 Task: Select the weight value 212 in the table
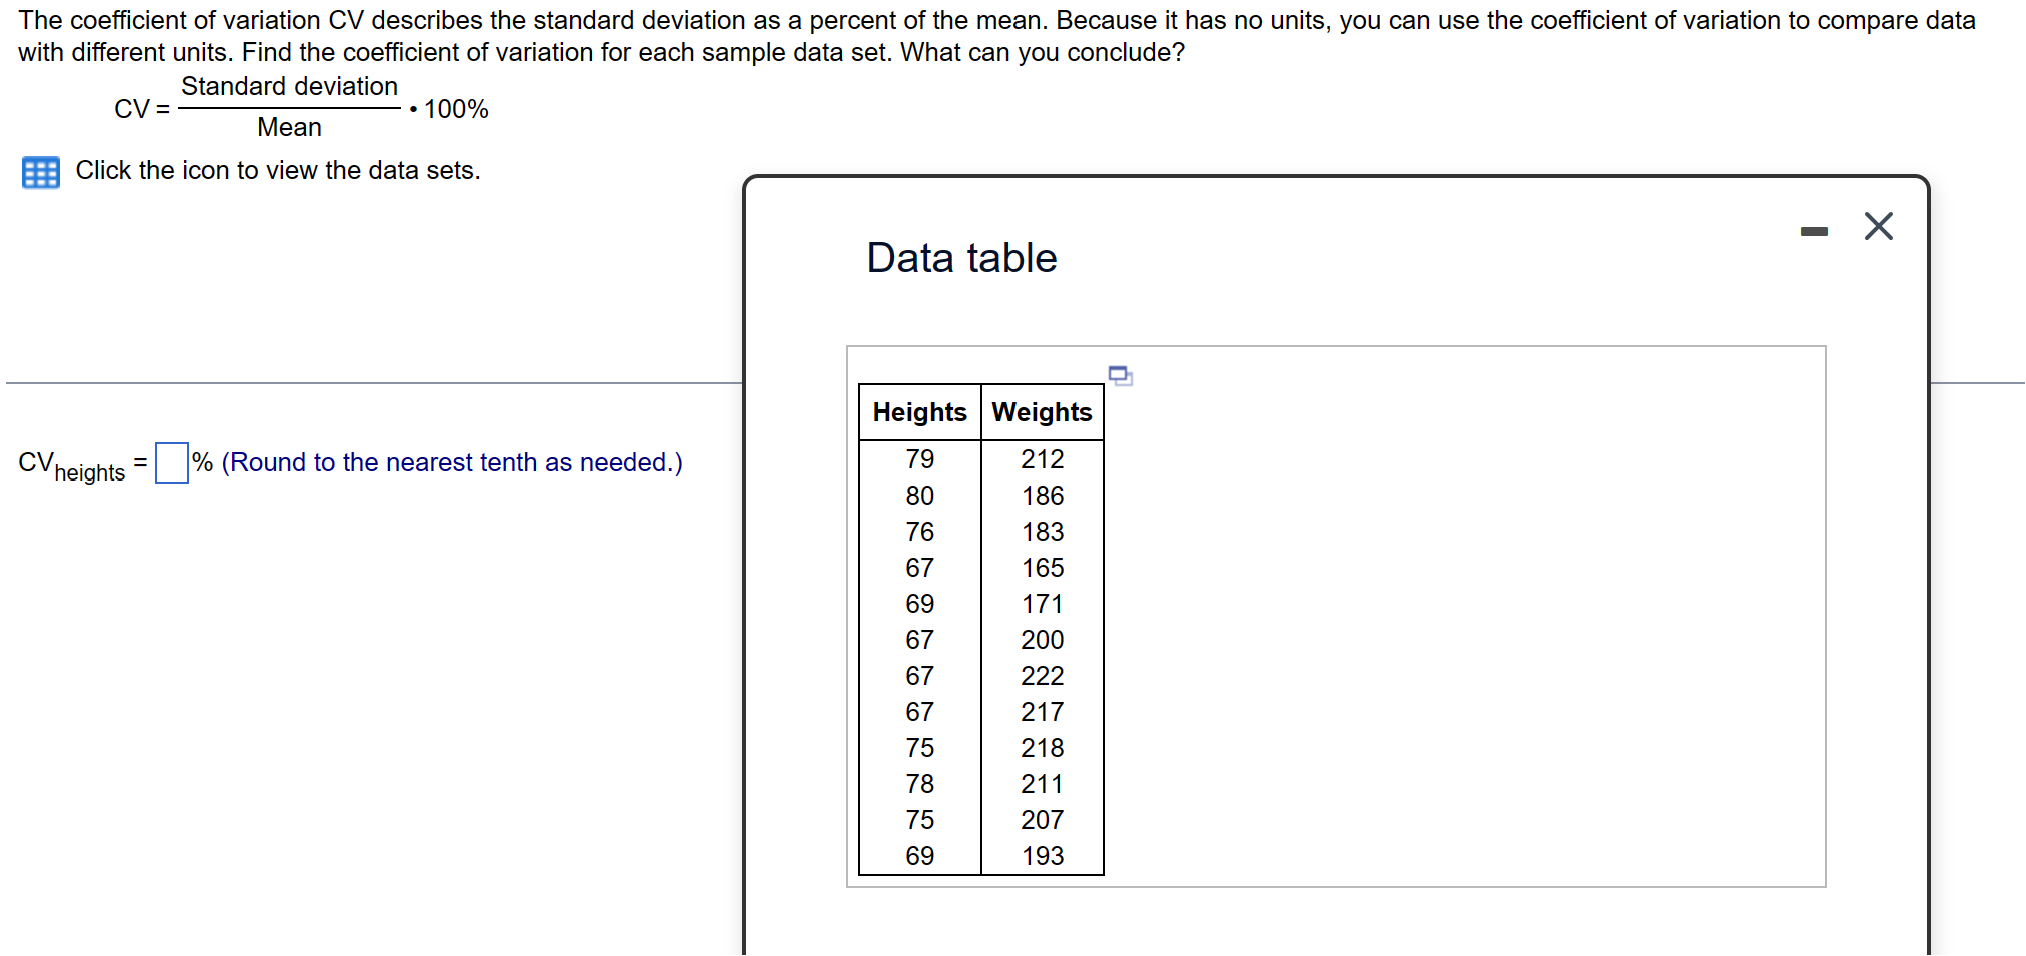(x=1043, y=459)
